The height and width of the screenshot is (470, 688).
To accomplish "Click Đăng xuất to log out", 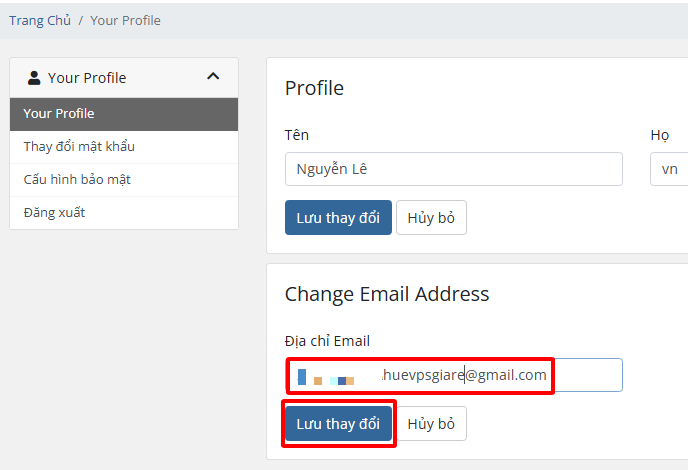I will click(x=124, y=212).
